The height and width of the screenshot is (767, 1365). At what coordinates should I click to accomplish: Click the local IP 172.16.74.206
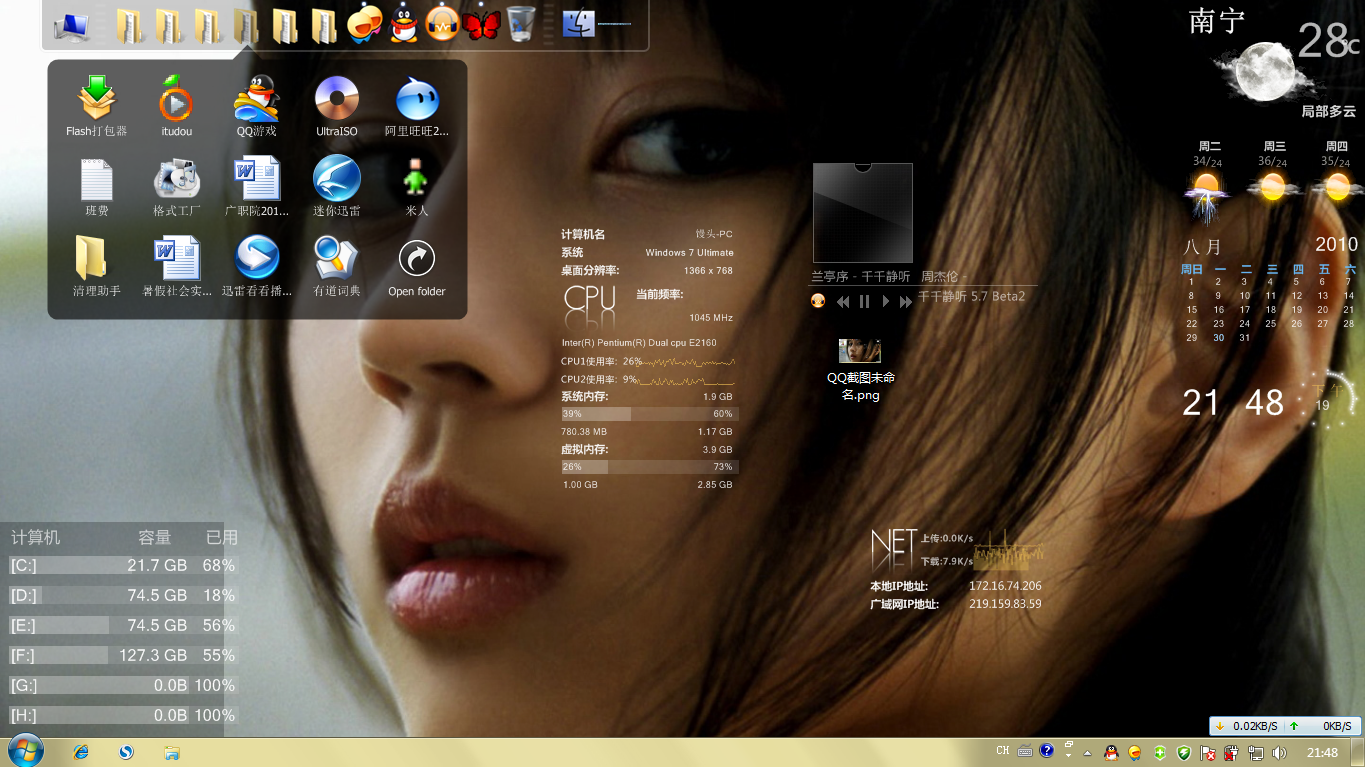point(1005,586)
